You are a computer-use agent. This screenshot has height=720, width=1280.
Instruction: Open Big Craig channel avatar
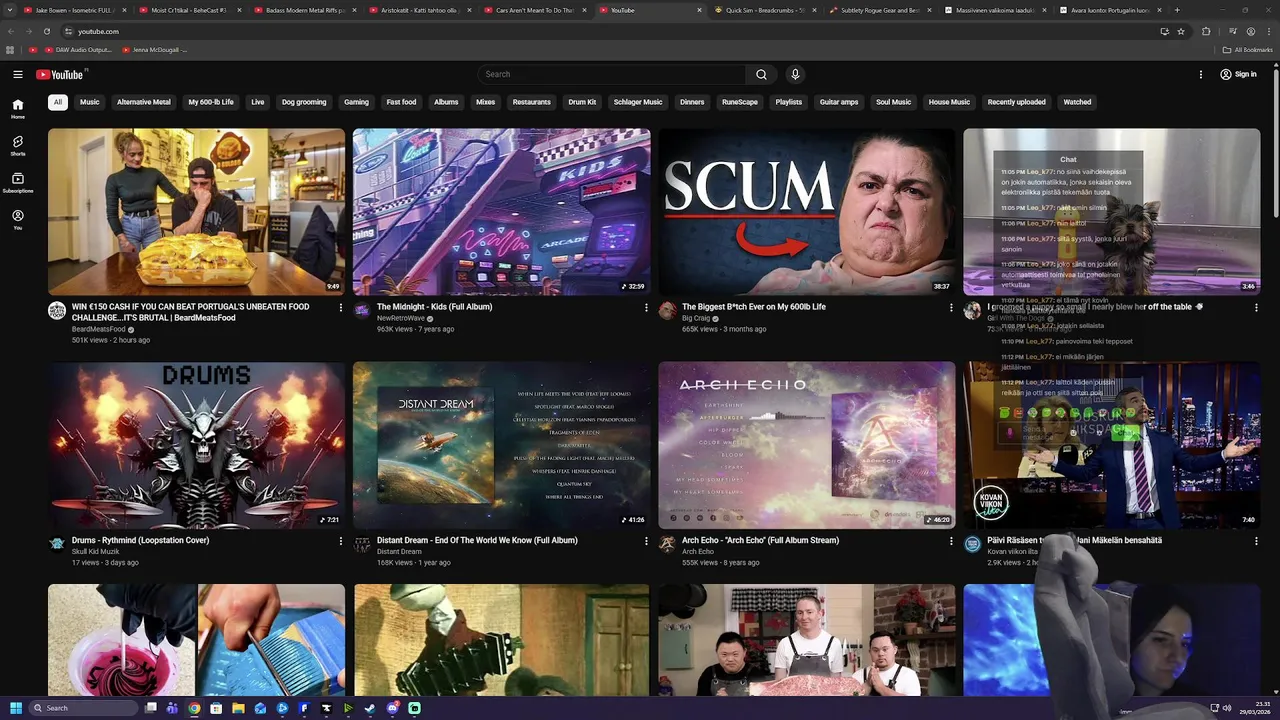(x=667, y=311)
